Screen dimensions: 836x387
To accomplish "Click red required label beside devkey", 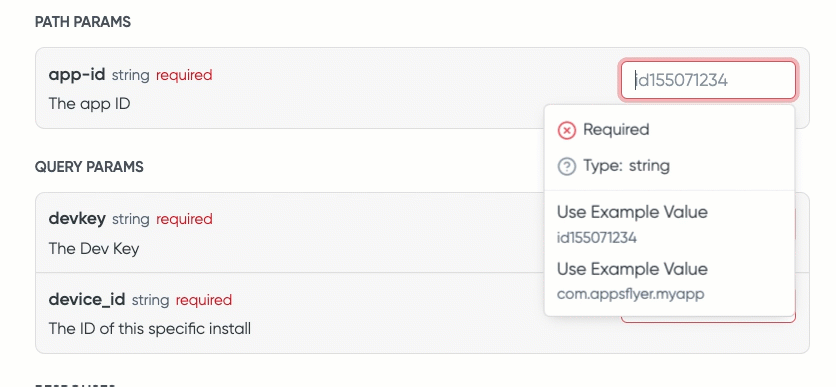I will point(184,219).
